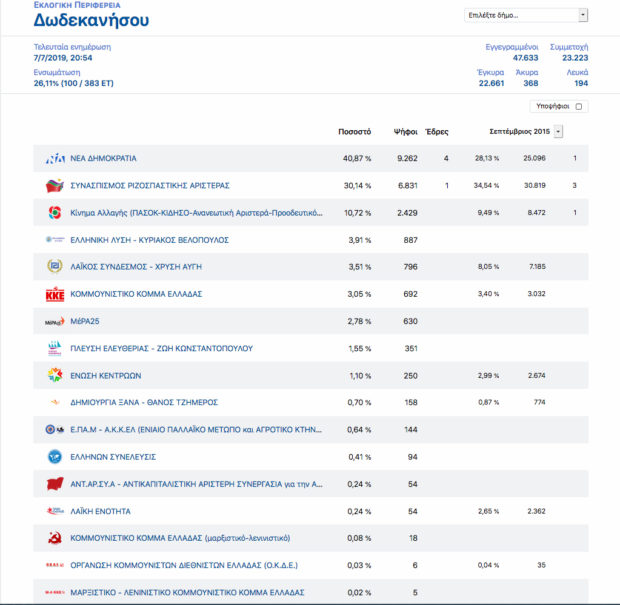620x605 pixels.
Task: Click the Ένωση Κεντρώων colorful logo
Action: [x=55, y=375]
